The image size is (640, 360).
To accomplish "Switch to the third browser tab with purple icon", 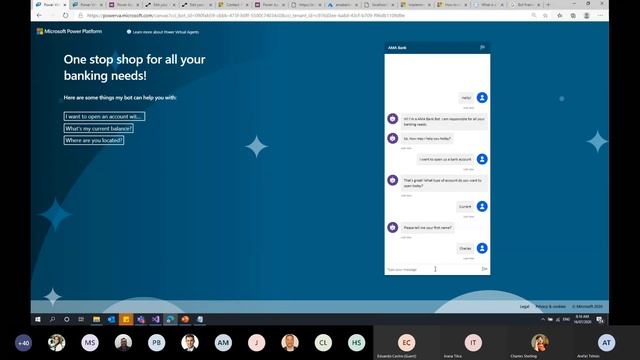I will coord(124,4).
